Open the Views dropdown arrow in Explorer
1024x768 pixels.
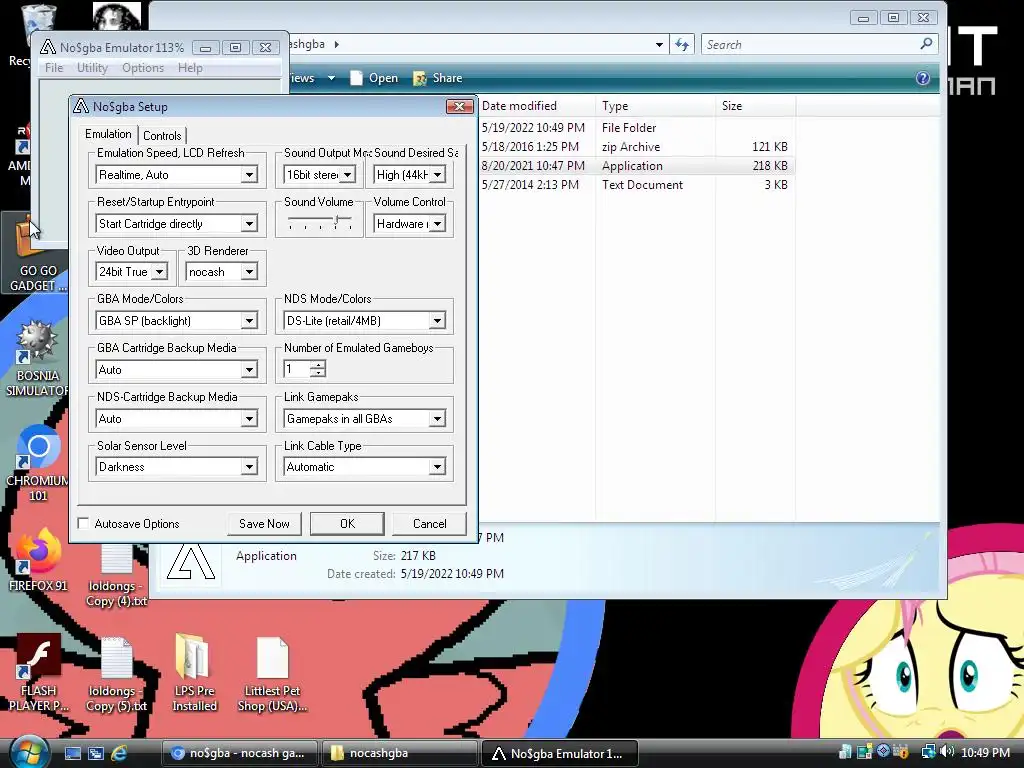331,78
